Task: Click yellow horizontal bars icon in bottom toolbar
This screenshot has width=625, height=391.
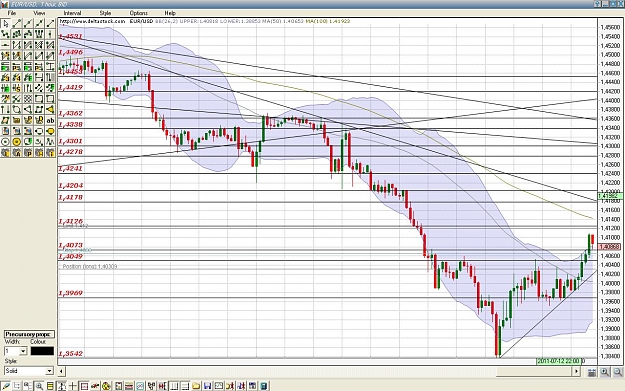Action: click(x=50, y=386)
